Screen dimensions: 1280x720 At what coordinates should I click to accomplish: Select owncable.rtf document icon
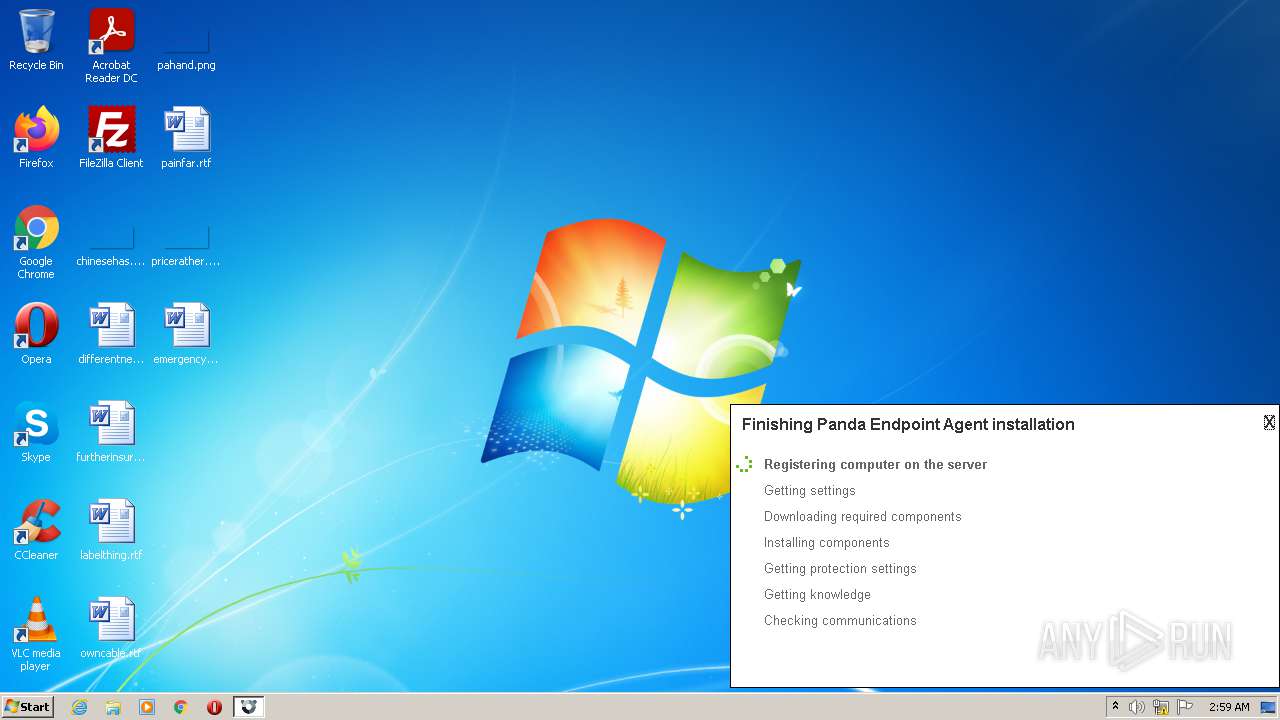pyautogui.click(x=111, y=627)
